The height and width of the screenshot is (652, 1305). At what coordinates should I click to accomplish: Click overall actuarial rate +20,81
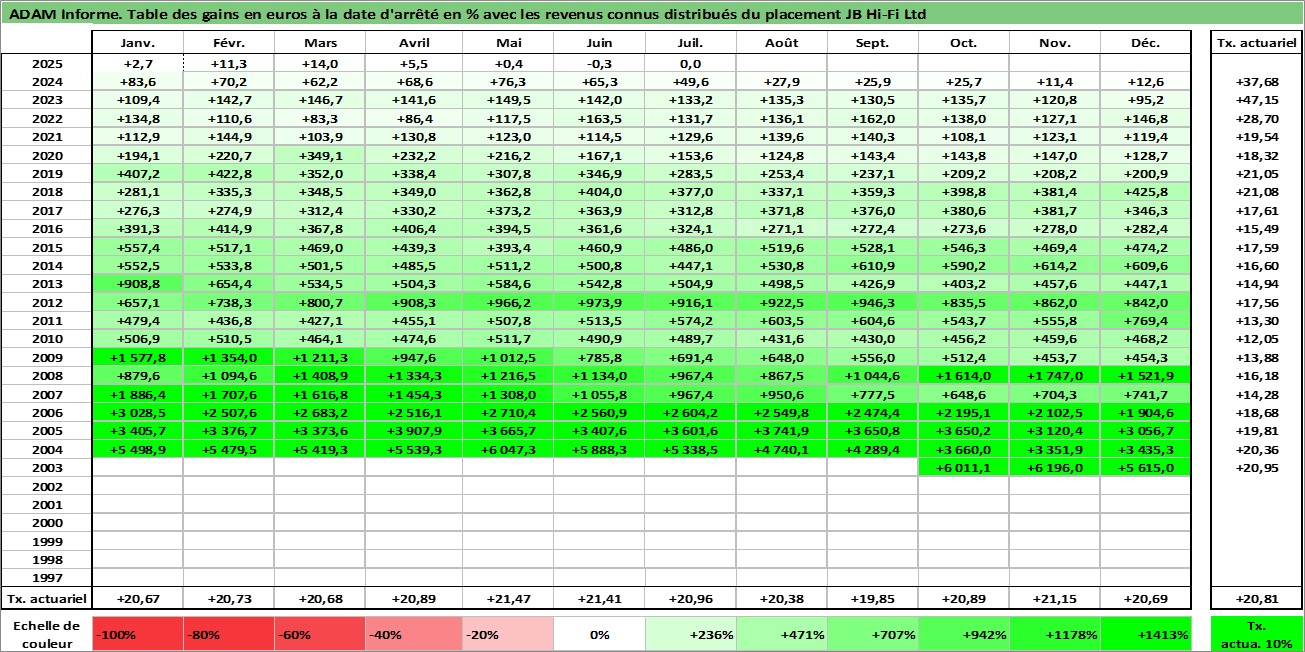(1257, 599)
